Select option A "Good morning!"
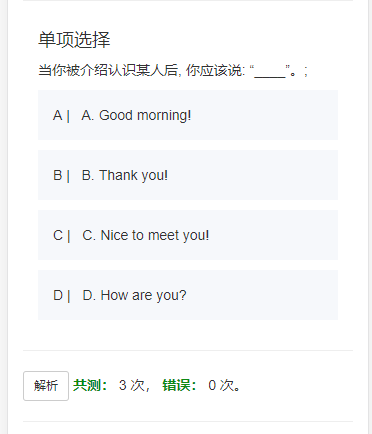 [x=188, y=115]
